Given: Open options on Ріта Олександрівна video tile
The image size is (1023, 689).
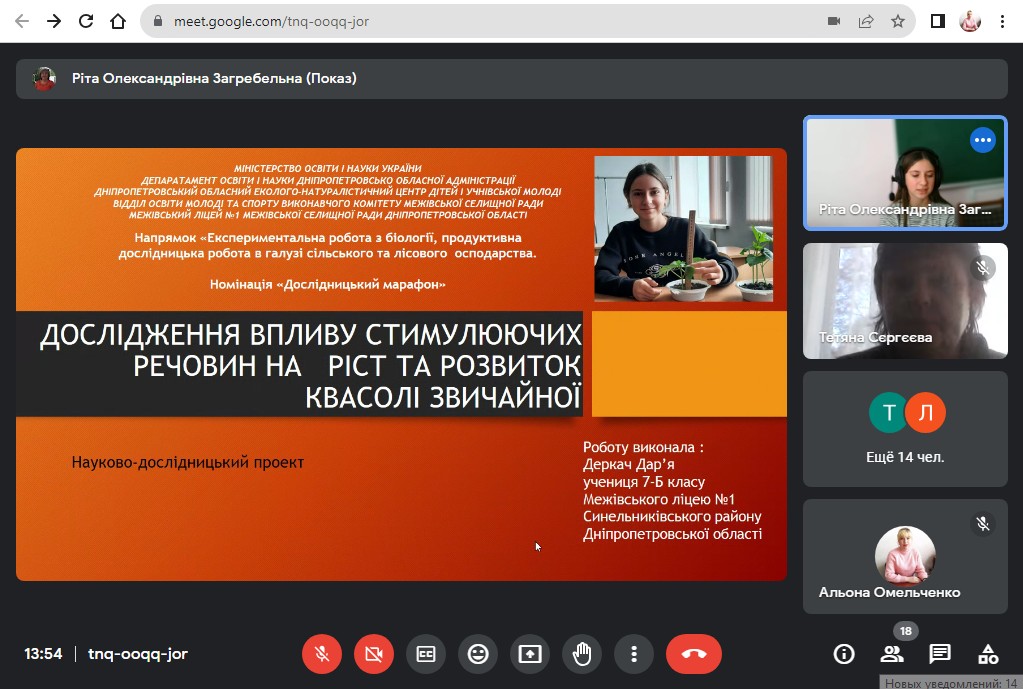Looking at the screenshot, I should (x=982, y=140).
